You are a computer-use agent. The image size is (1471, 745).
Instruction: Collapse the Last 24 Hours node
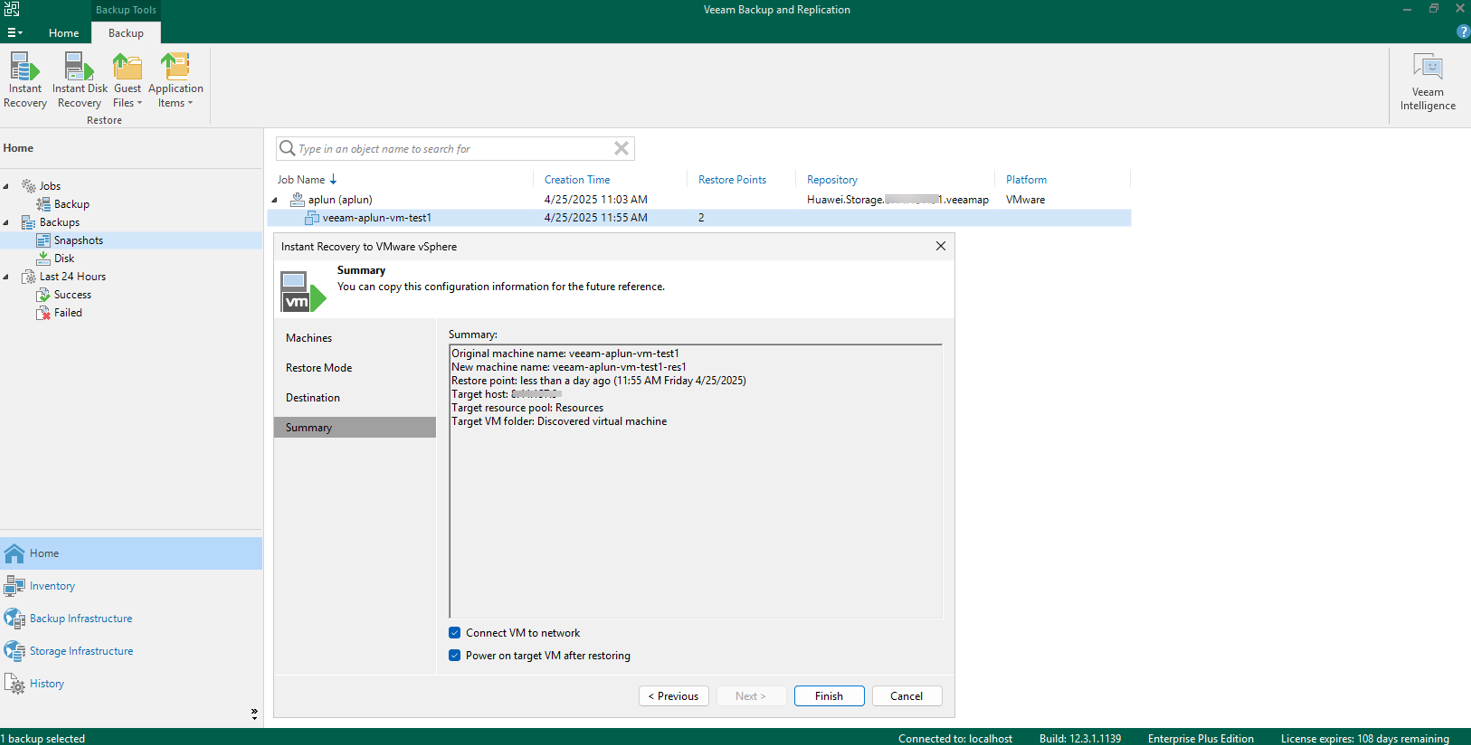click(x=7, y=276)
